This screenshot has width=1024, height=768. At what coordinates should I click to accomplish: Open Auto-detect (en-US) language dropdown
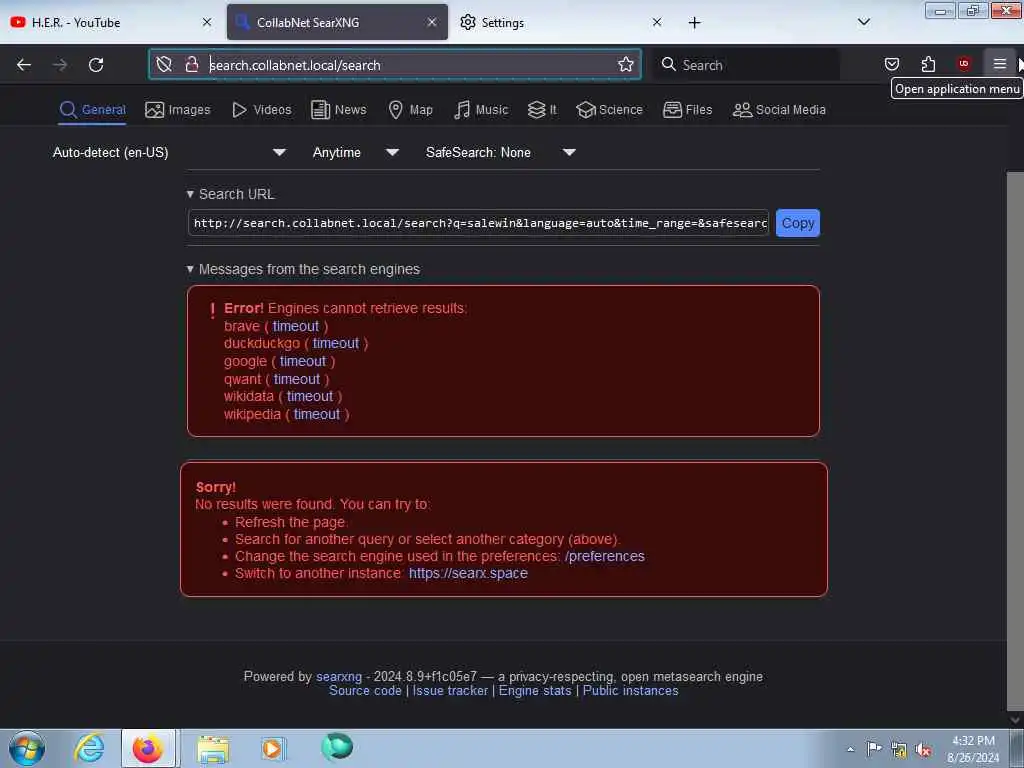click(169, 152)
